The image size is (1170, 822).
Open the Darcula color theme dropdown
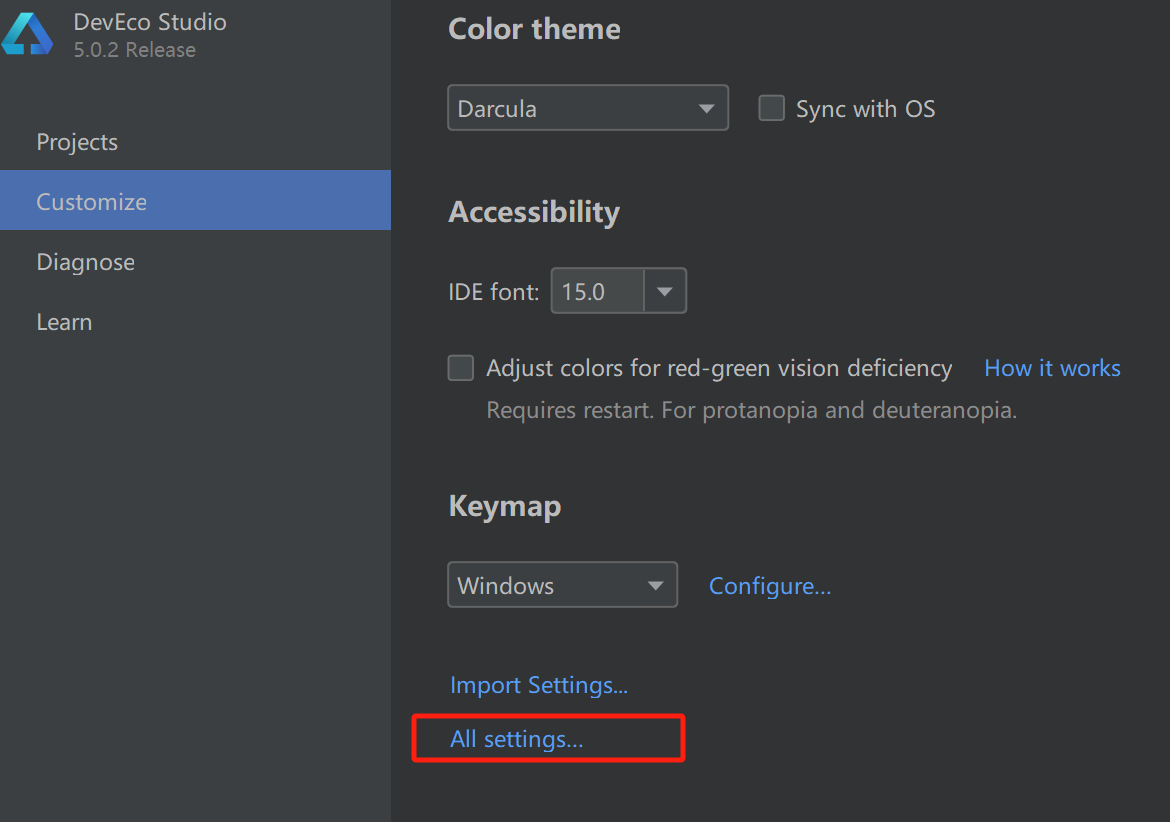pyautogui.click(x=587, y=108)
